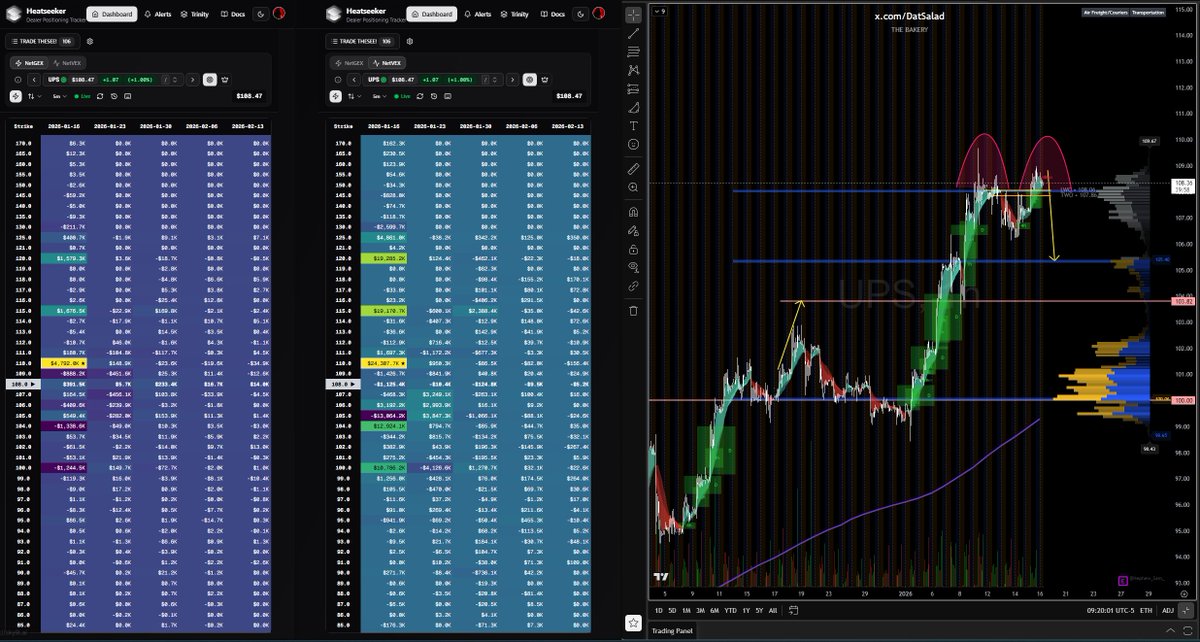Open the Trading Panel tab

click(x=672, y=631)
